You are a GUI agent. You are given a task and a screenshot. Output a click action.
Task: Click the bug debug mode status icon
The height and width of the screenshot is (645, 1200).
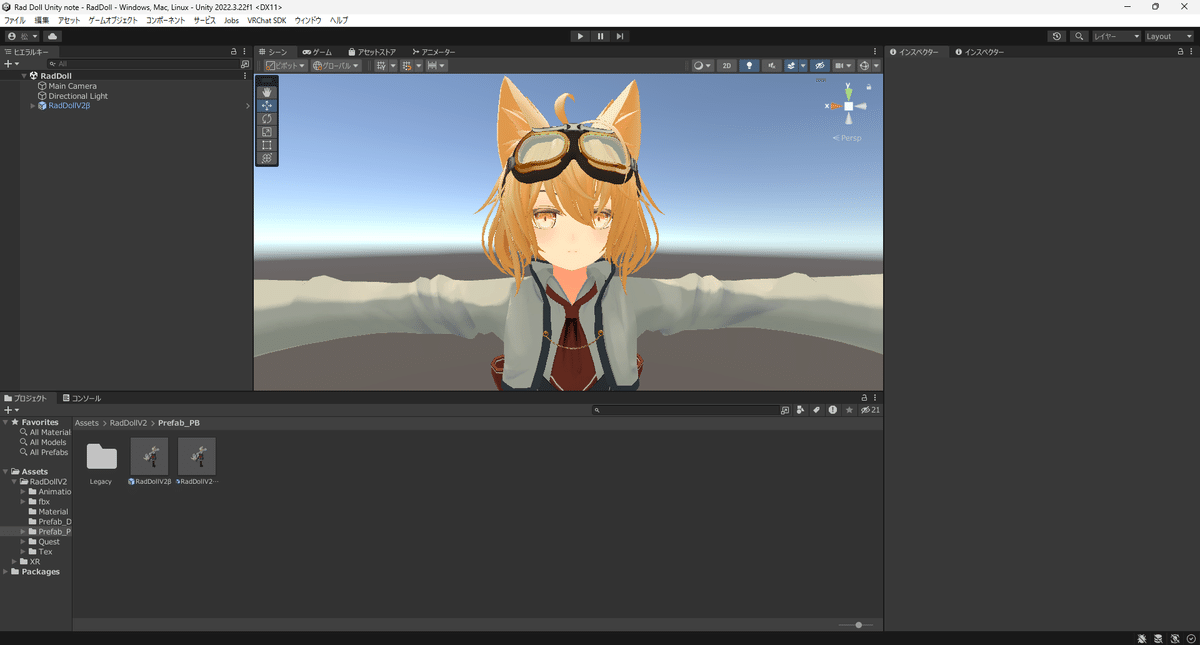coord(1142,638)
